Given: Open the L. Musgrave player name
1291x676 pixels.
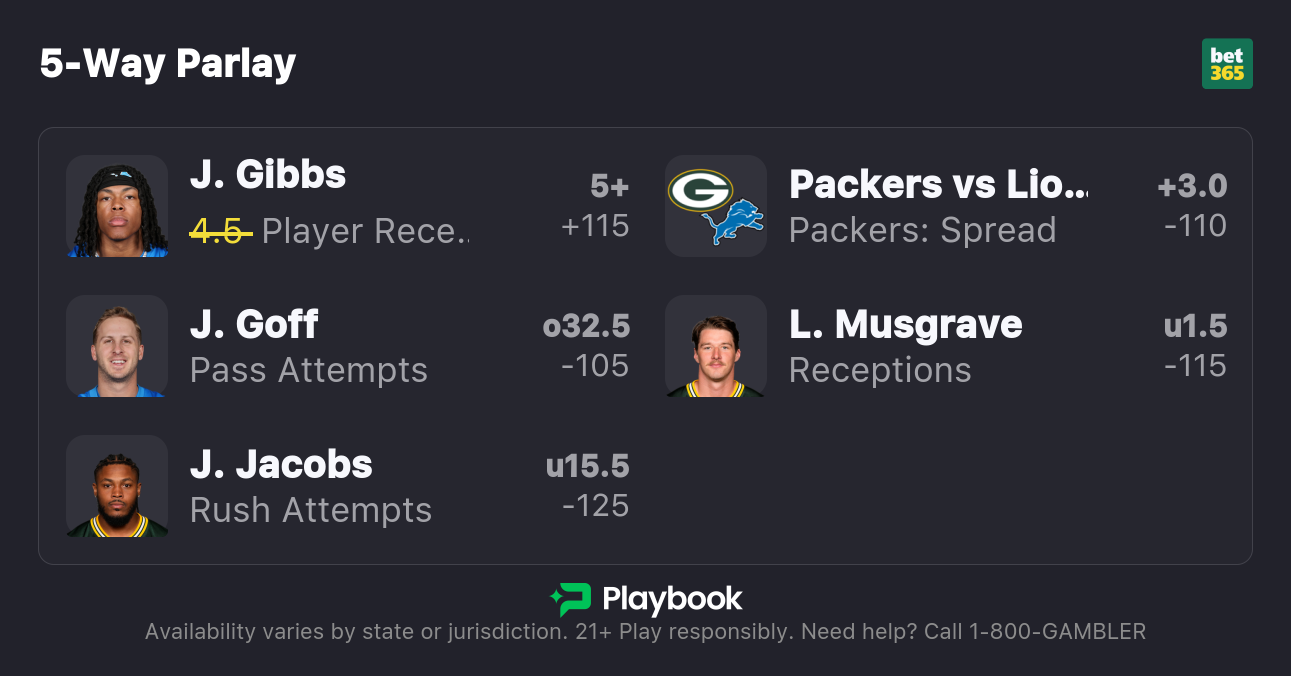Looking at the screenshot, I should pos(905,325).
